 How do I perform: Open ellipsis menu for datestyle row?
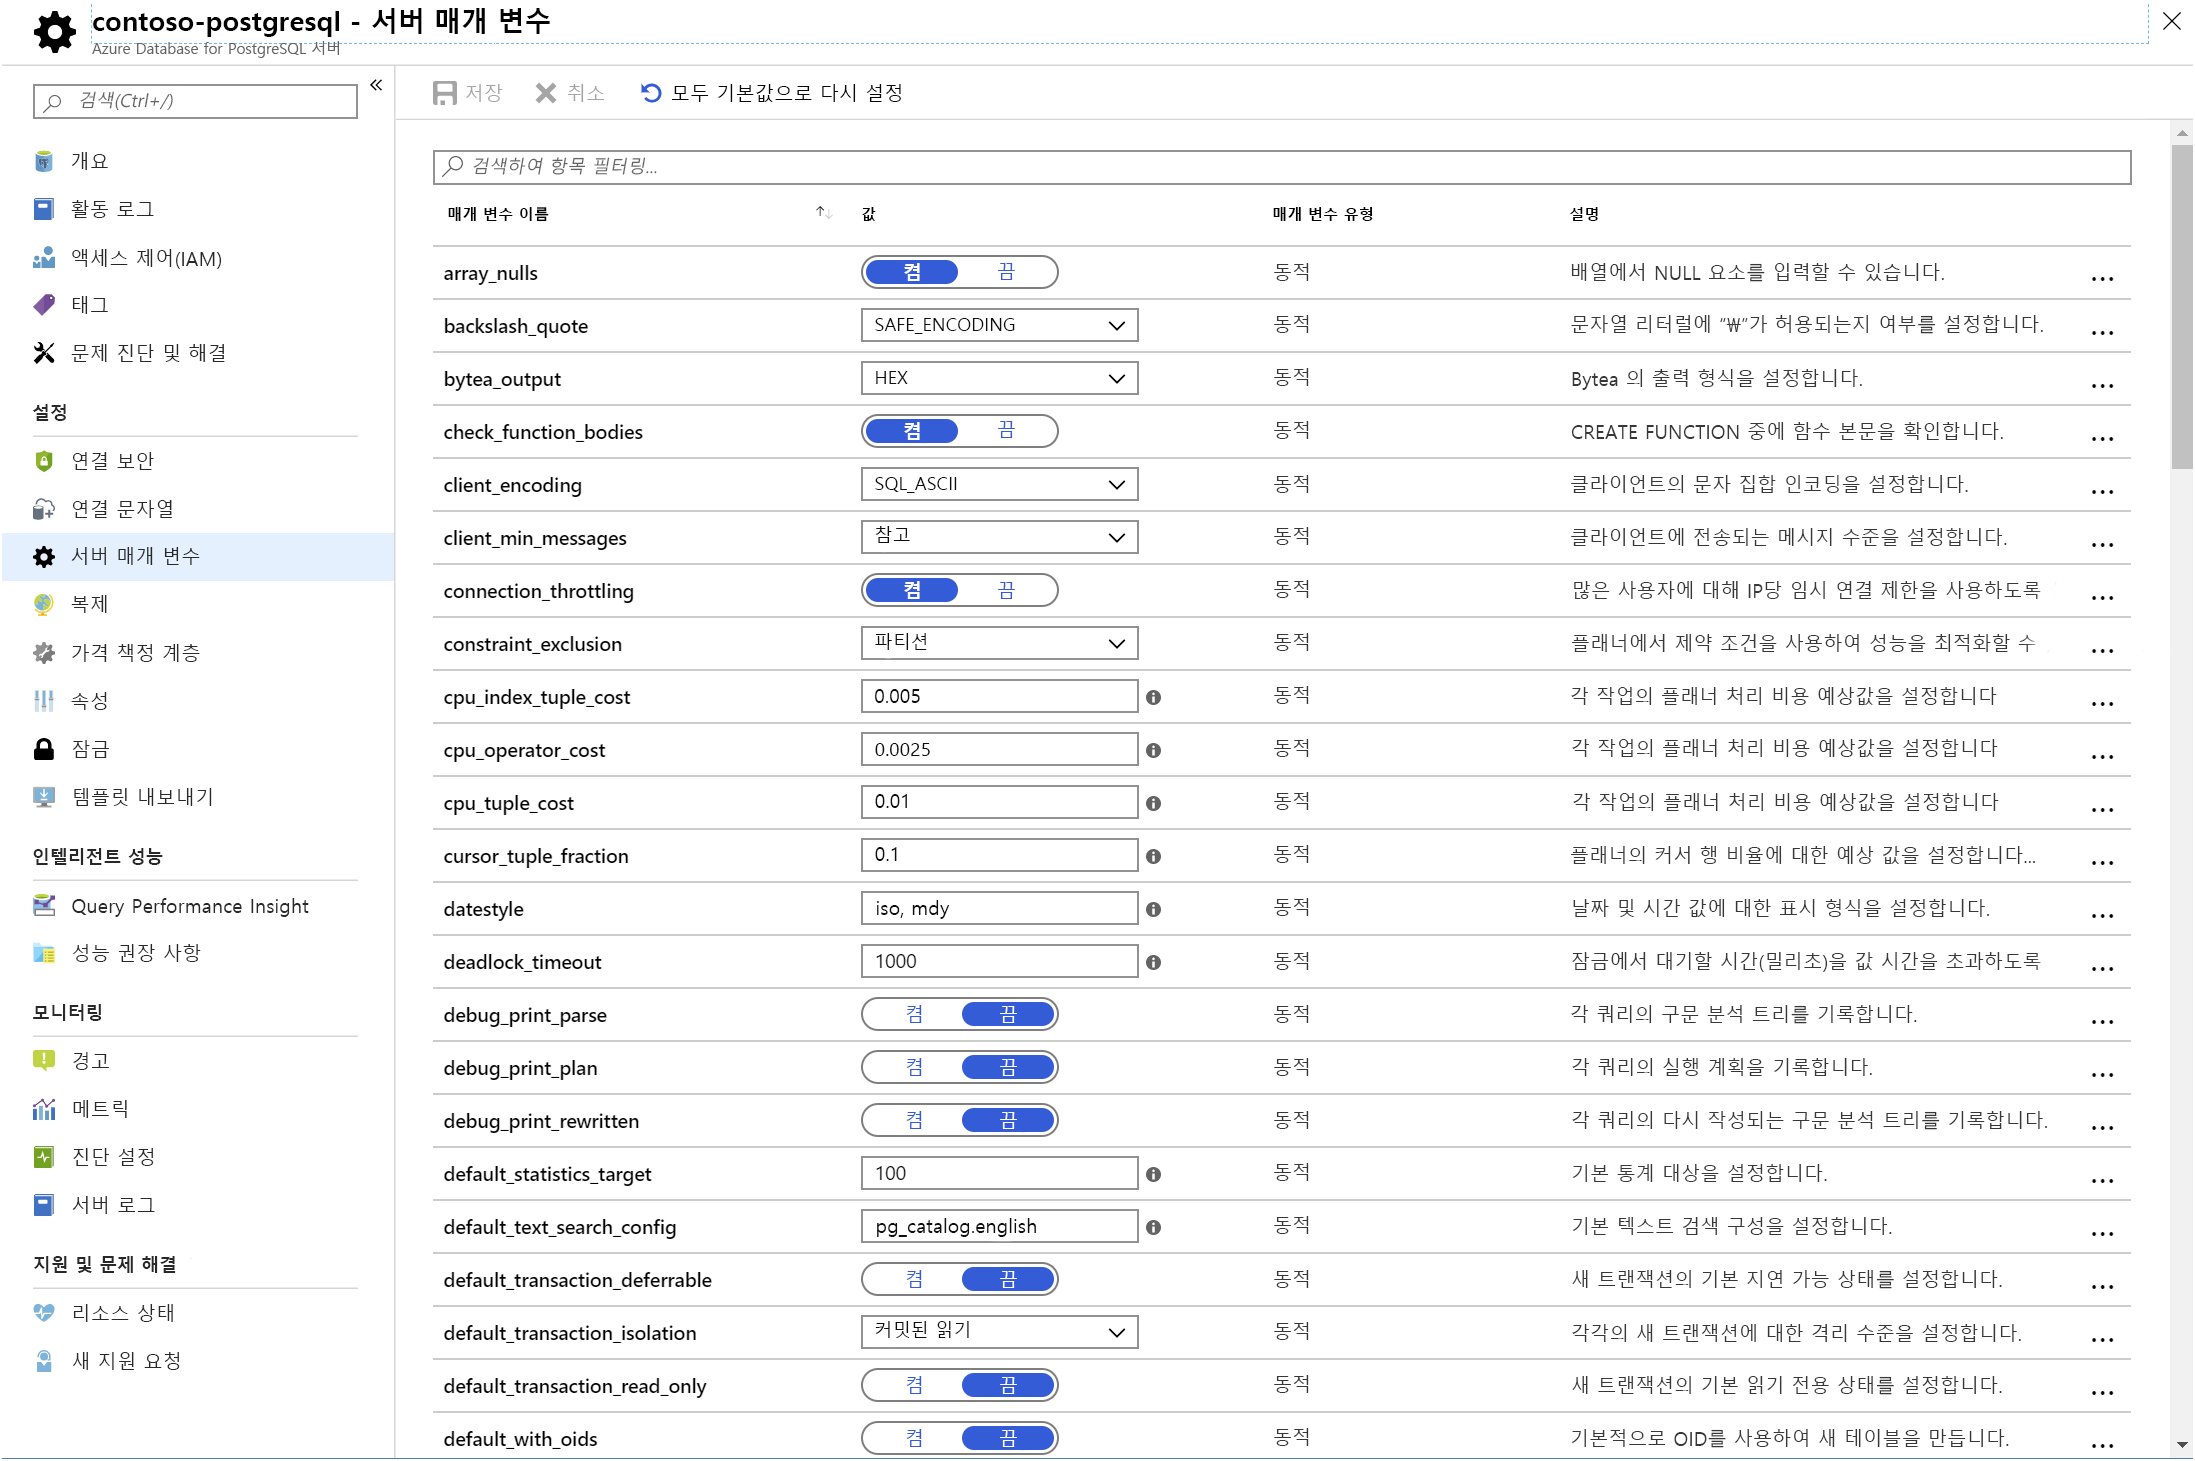(x=2101, y=916)
